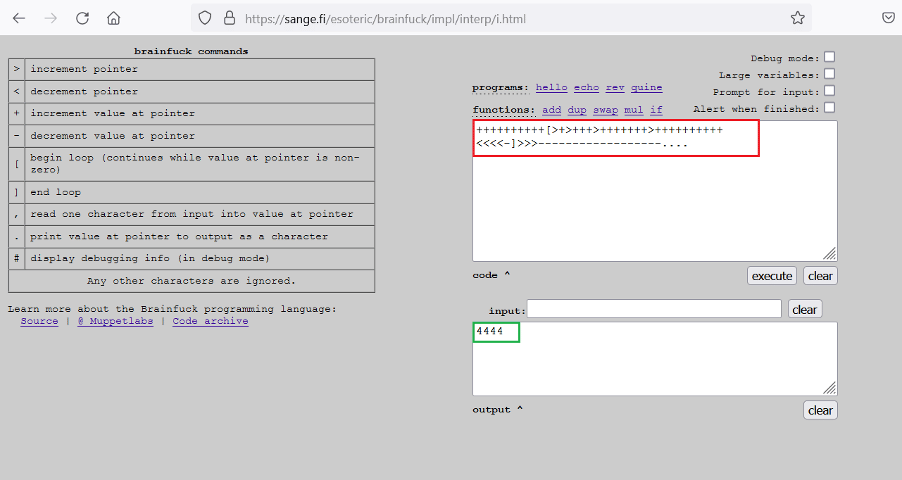Image resolution: width=902 pixels, height=480 pixels.
Task: Open the Pocket save icon
Action: click(x=888, y=18)
